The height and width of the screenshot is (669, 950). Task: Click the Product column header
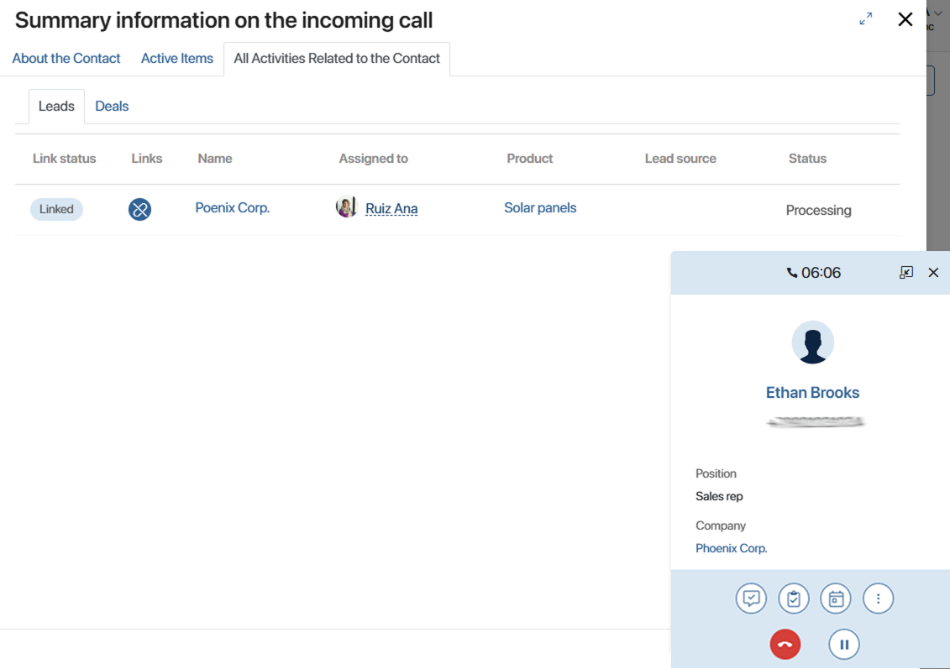(530, 158)
